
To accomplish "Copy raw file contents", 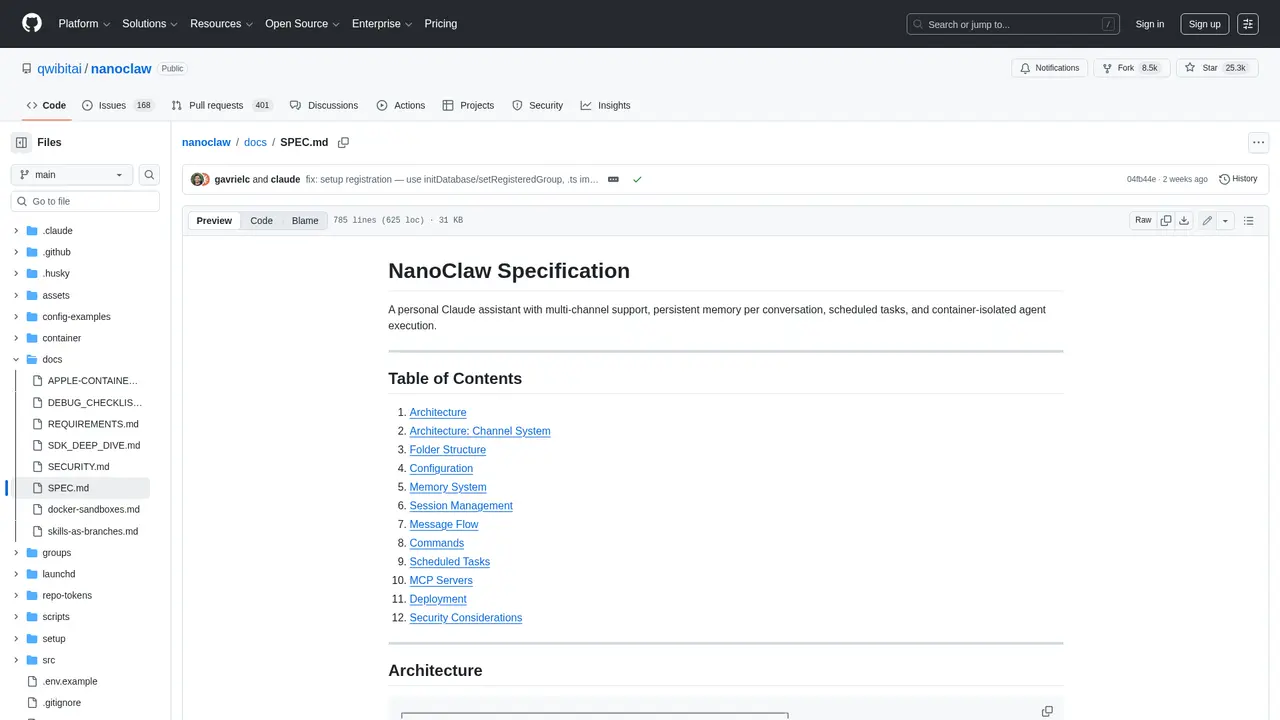I will point(1166,220).
